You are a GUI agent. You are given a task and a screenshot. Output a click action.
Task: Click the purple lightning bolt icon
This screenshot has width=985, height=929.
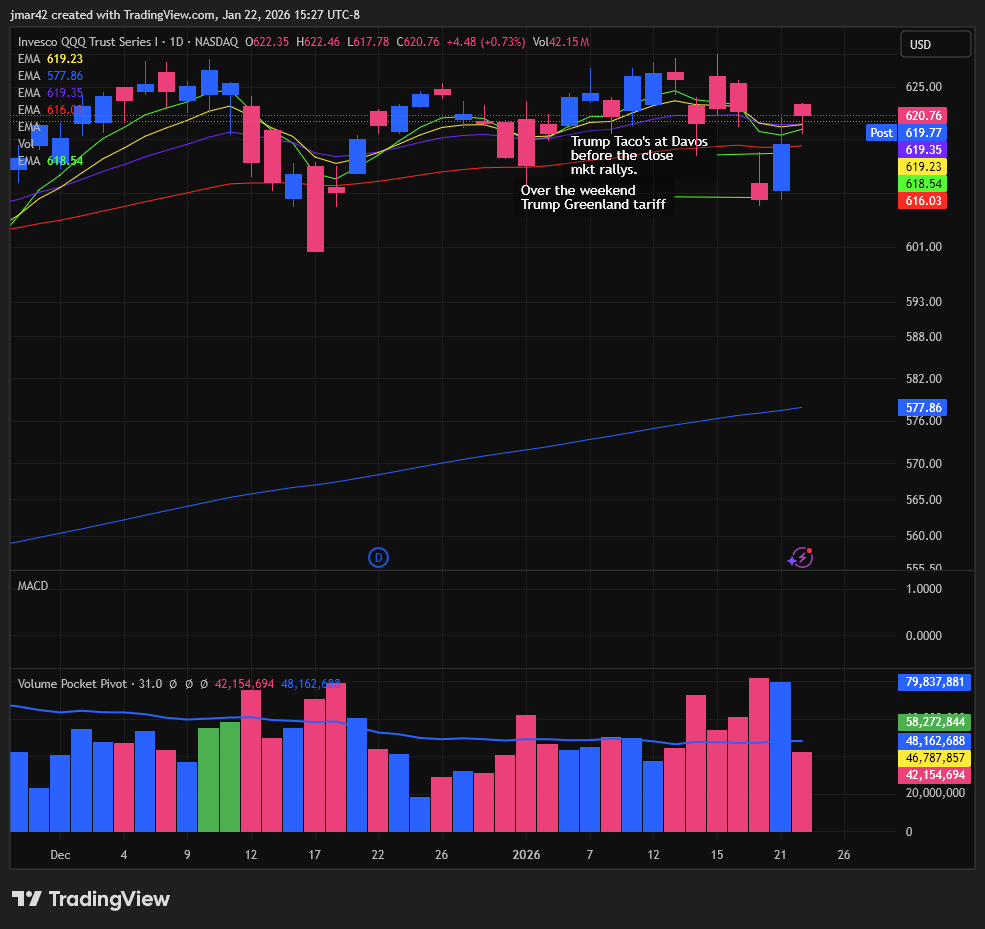click(800, 558)
